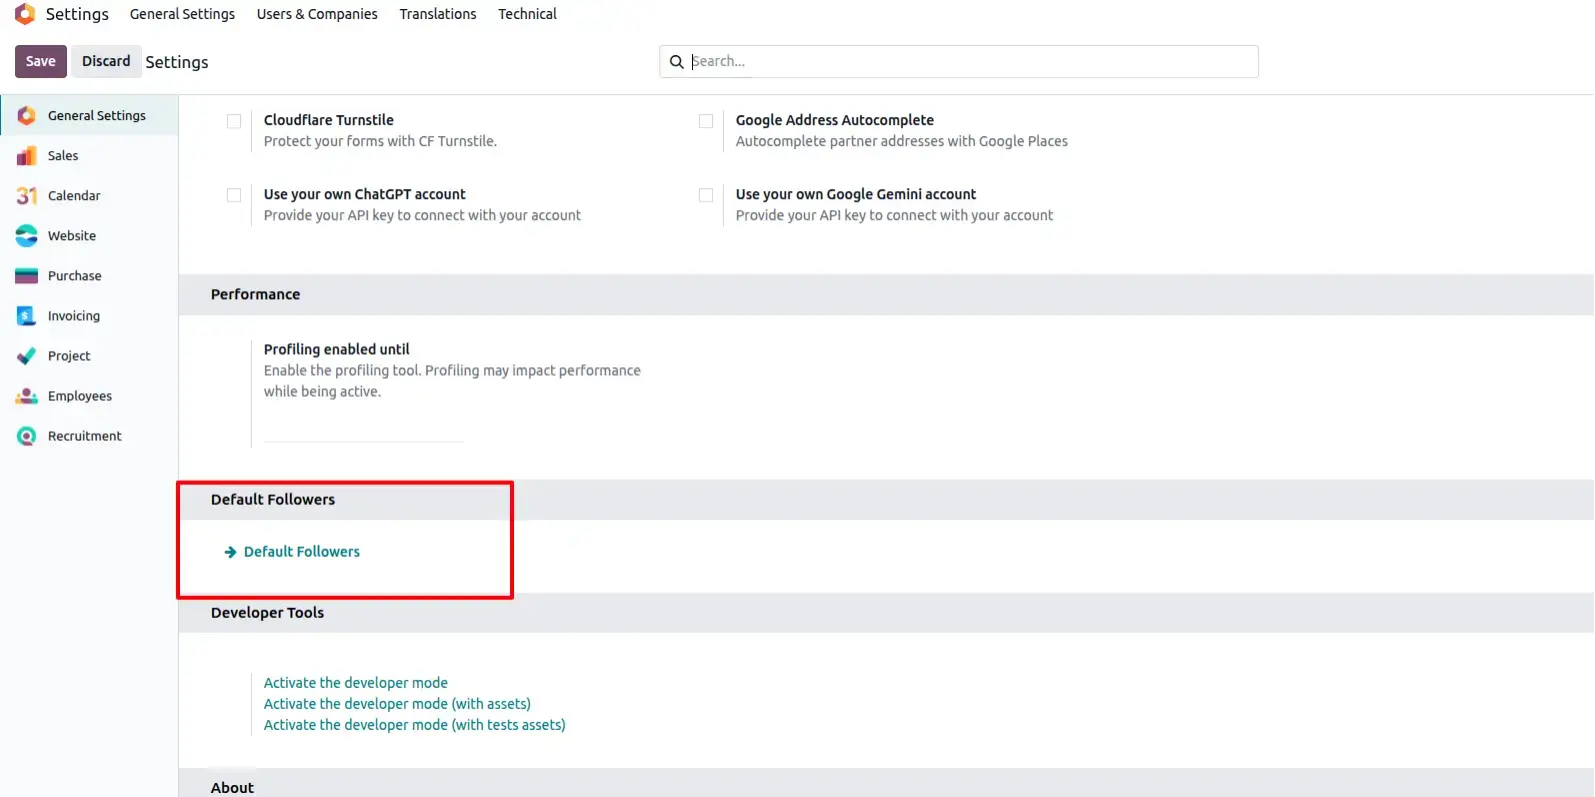Enable the Cloudflare Turnstile checkbox
The width and height of the screenshot is (1595, 797).
pos(234,121)
